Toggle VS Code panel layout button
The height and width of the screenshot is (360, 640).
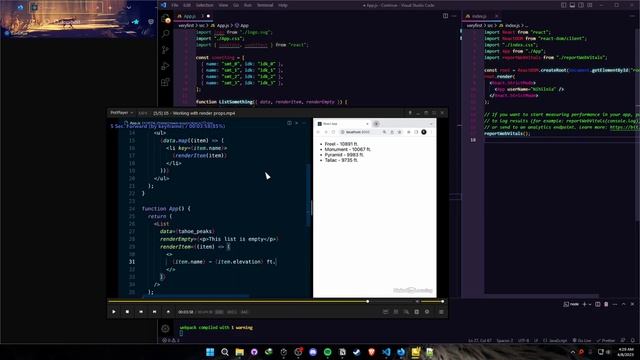572,5
